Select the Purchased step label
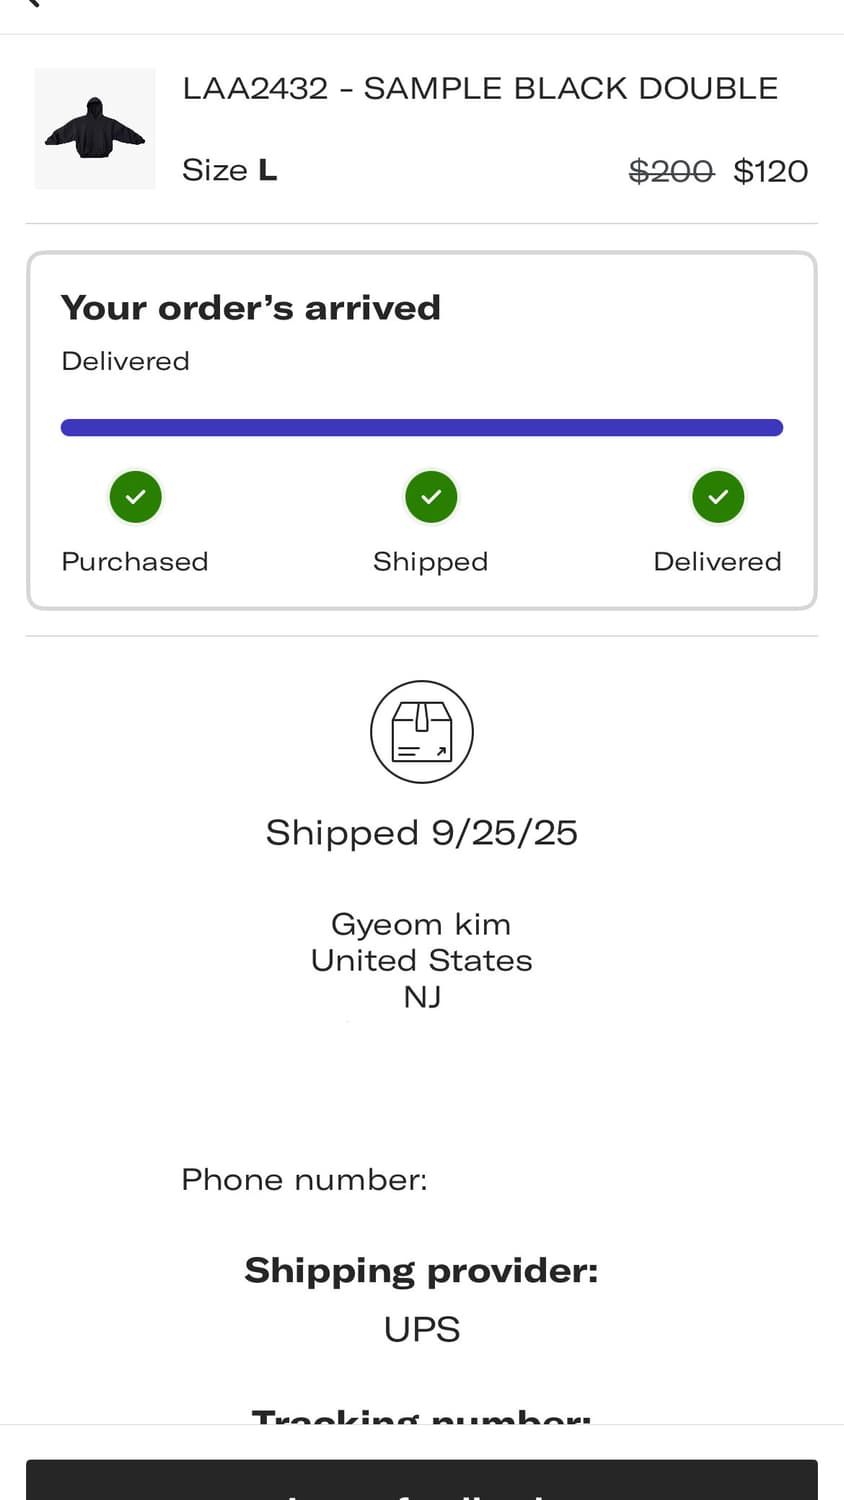 point(135,562)
